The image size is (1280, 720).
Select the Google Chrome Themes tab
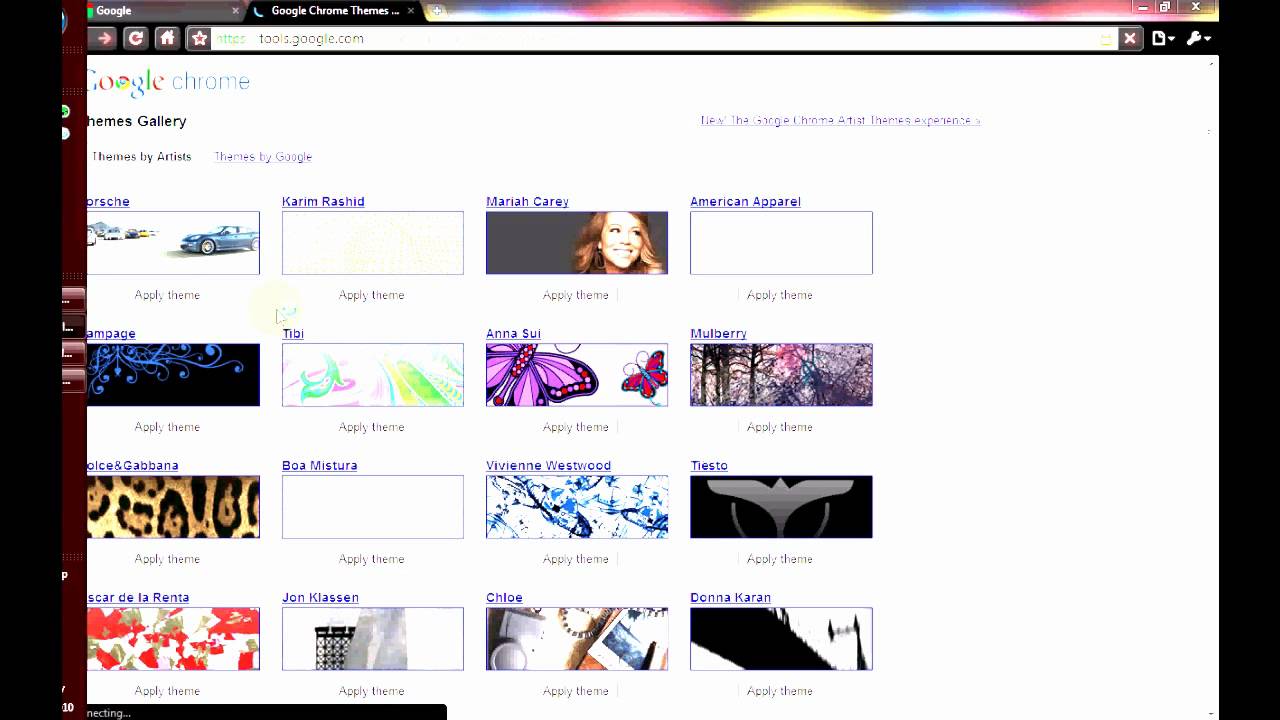pos(335,11)
